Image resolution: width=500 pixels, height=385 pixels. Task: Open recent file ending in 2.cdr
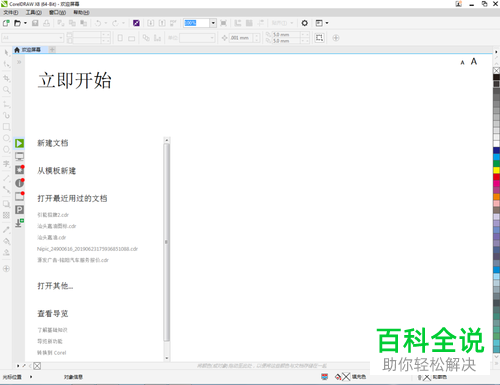coord(53,215)
